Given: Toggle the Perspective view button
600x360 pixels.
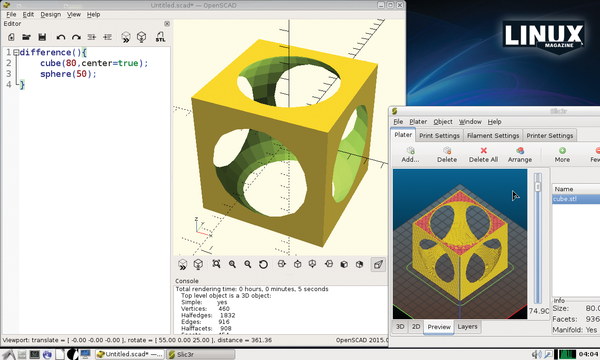Looking at the screenshot, I should point(378,264).
